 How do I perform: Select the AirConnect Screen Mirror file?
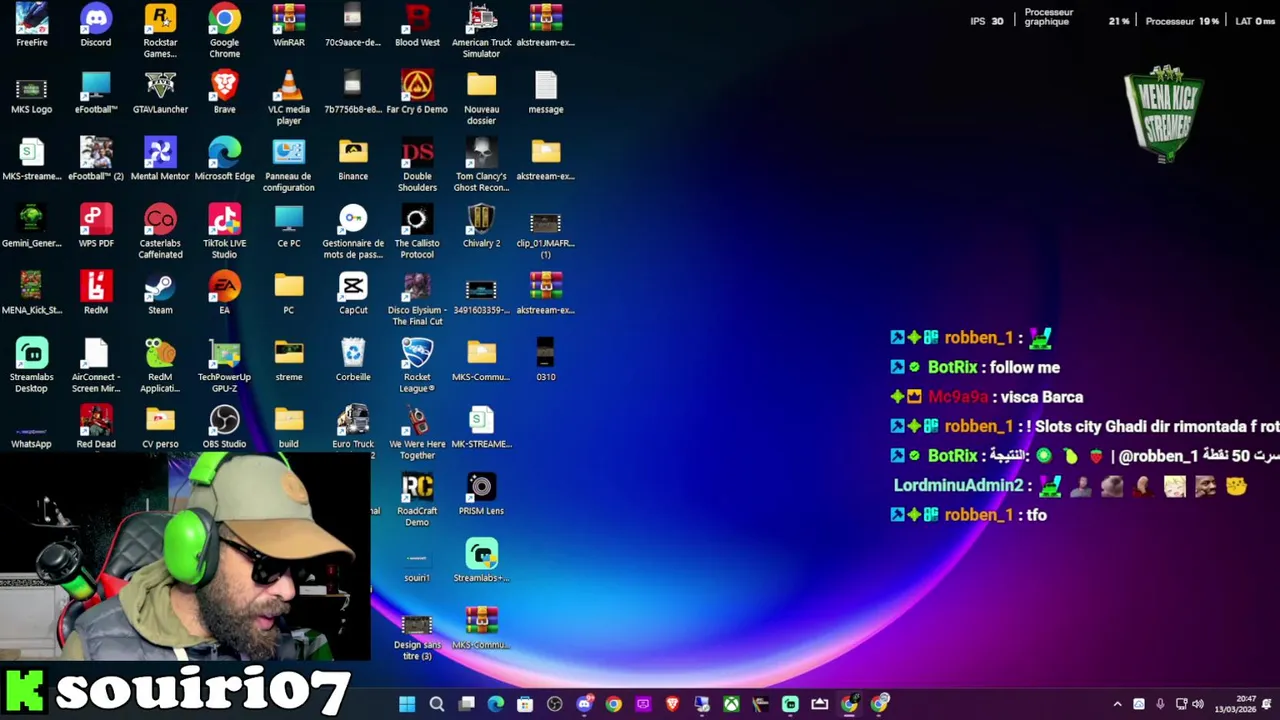click(x=96, y=366)
